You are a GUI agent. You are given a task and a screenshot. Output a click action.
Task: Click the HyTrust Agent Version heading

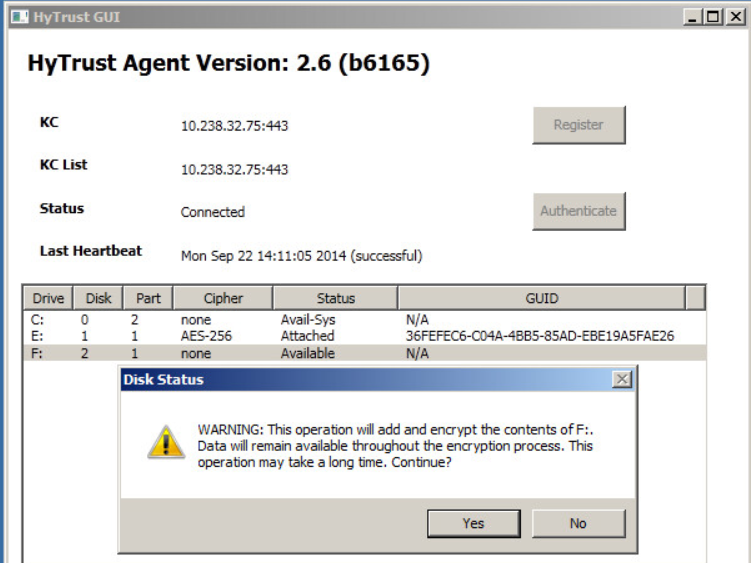229,63
